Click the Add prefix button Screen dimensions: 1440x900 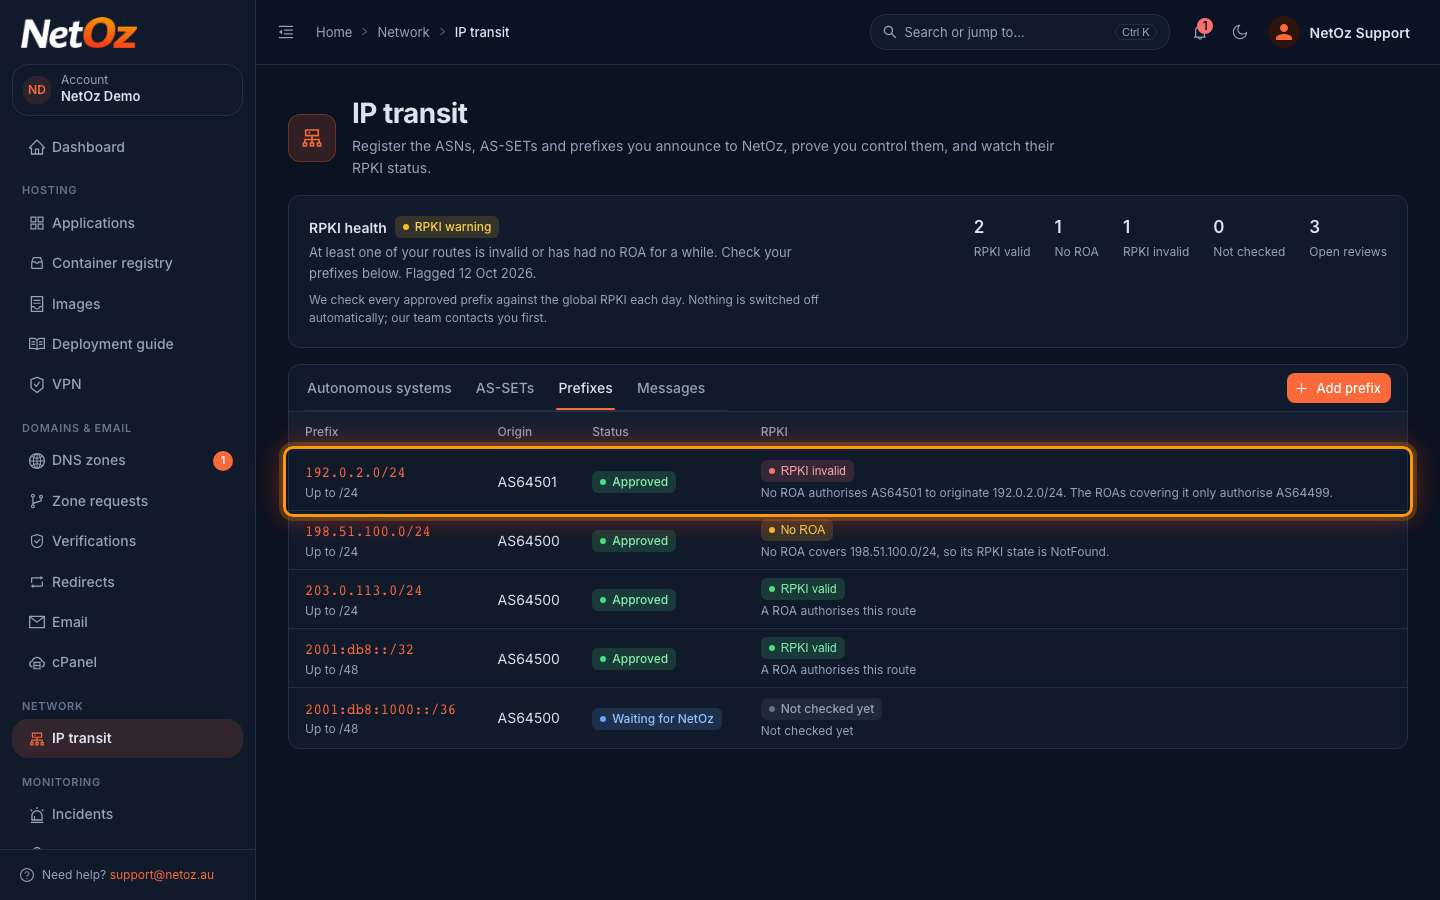pos(1338,388)
